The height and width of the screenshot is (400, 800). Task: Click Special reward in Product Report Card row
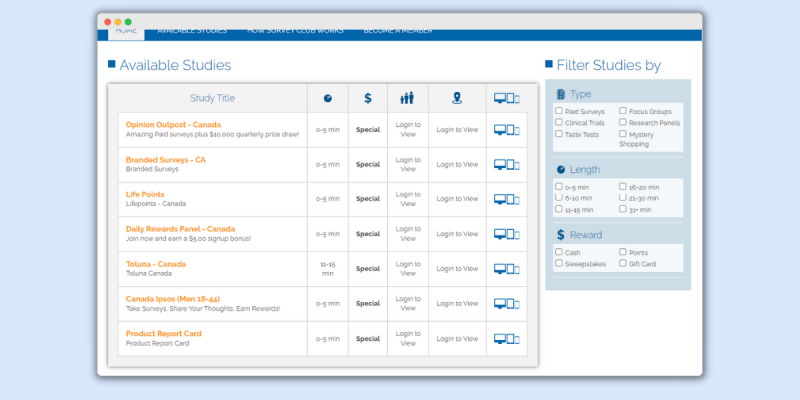point(368,339)
